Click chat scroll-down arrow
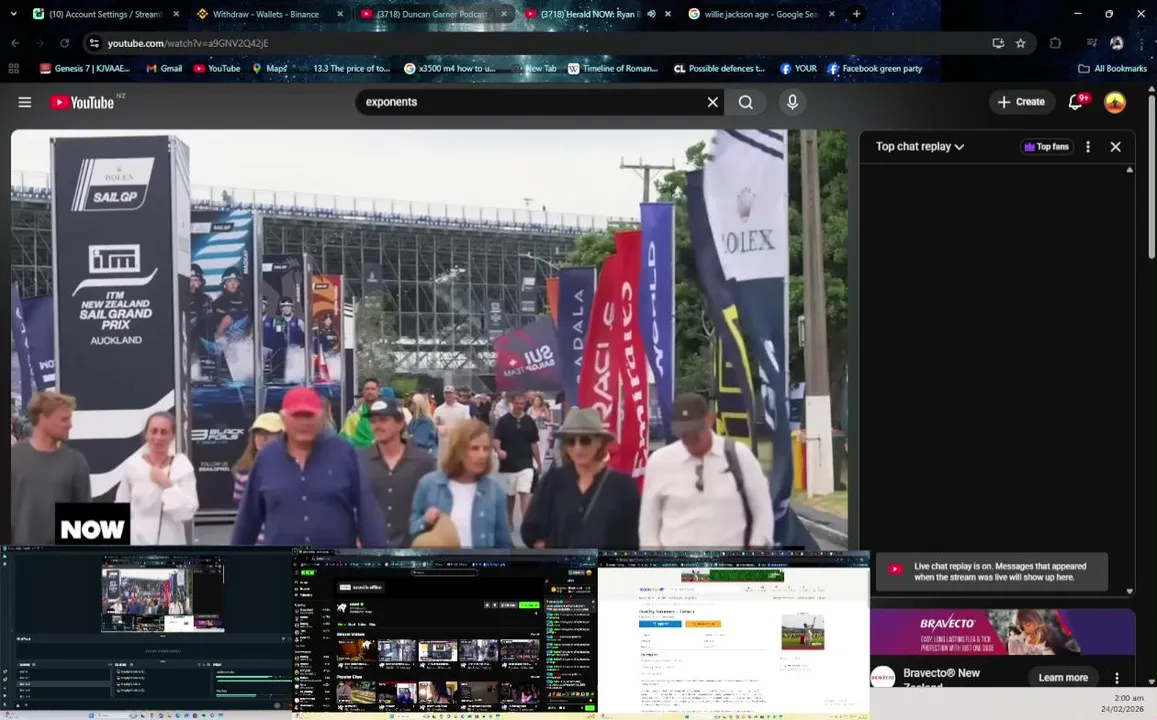The height and width of the screenshot is (720, 1157). click(1129, 592)
